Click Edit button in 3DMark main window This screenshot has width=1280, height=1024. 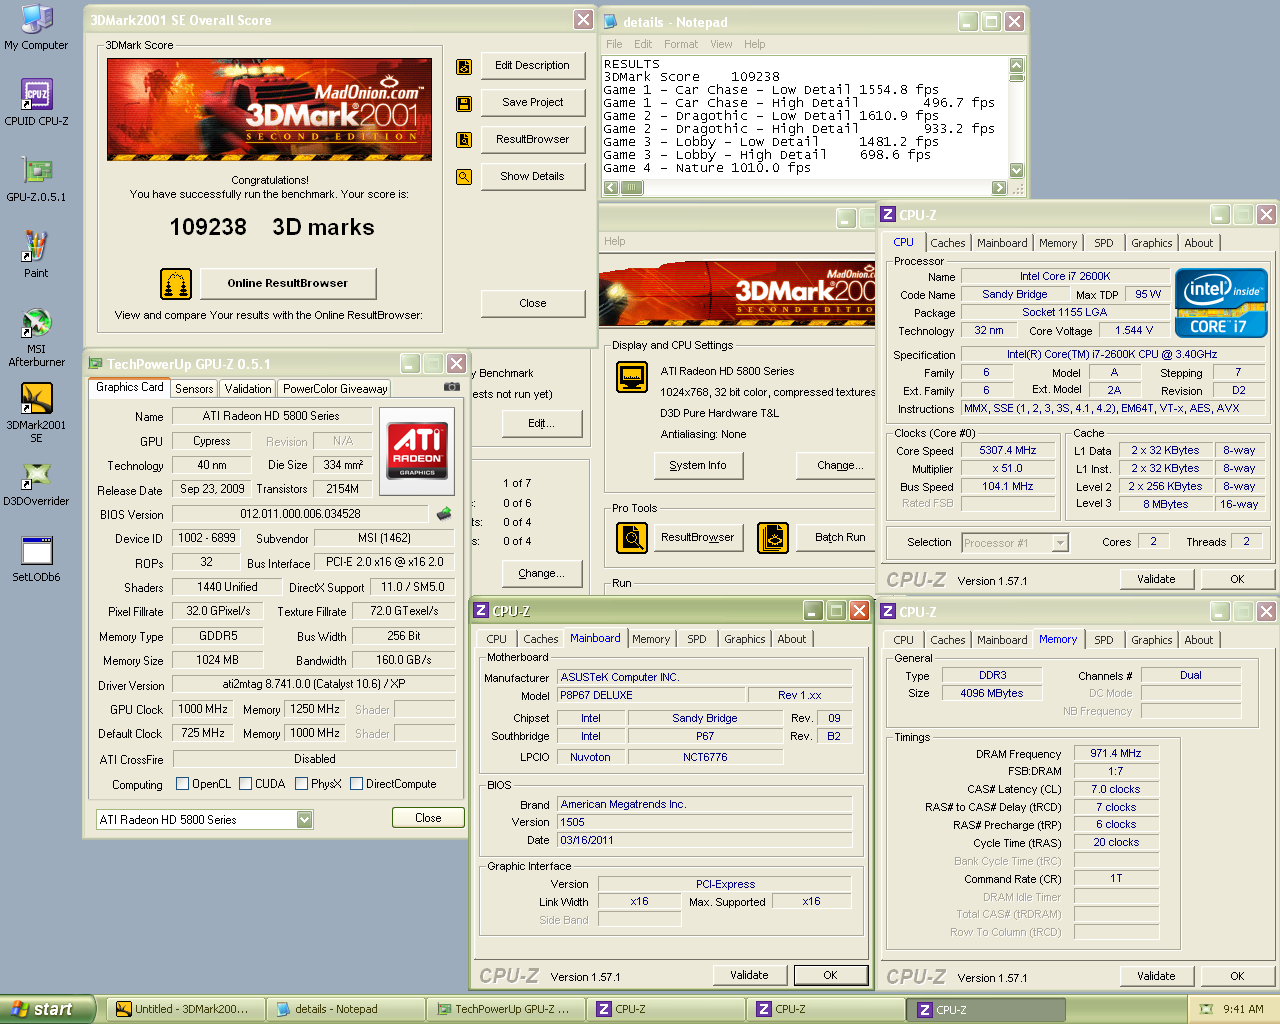pos(542,424)
